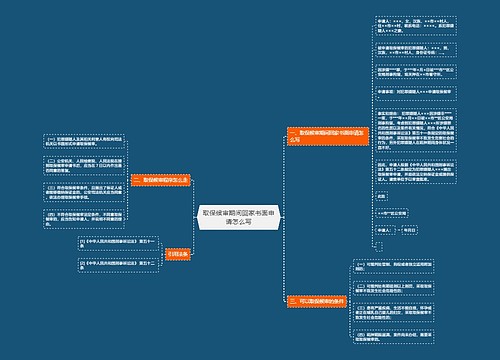
Task: Select the procedure node (一) on the left branch
Action: [84, 141]
